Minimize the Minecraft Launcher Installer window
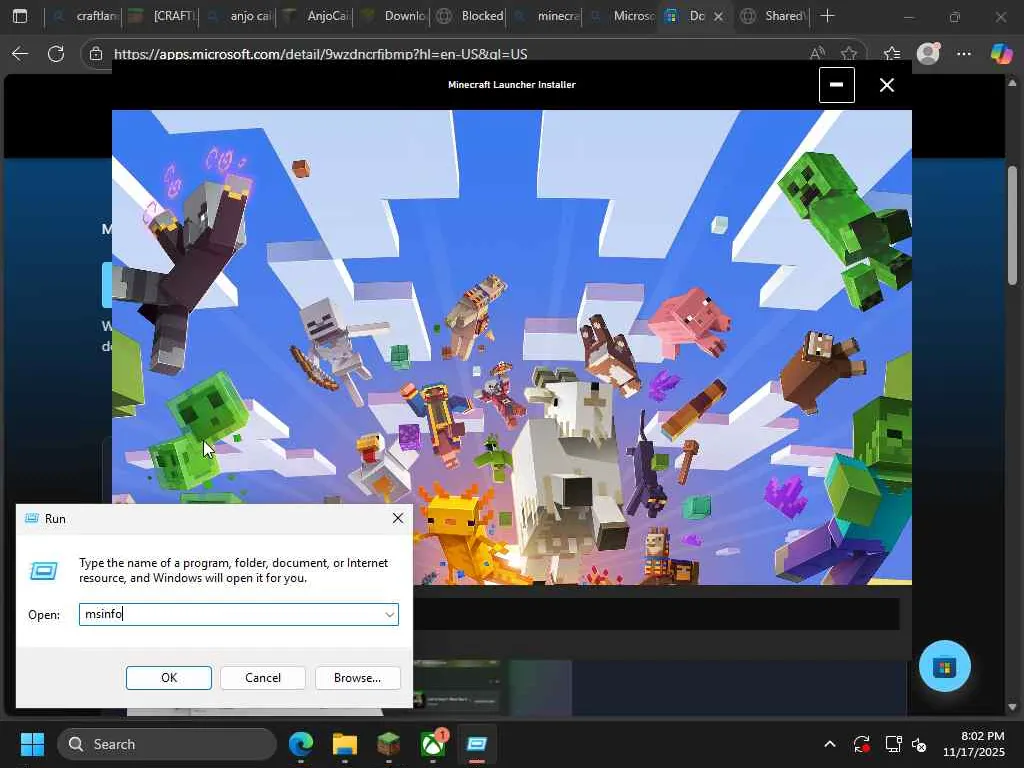Viewport: 1024px width, 768px height. pyautogui.click(x=837, y=85)
